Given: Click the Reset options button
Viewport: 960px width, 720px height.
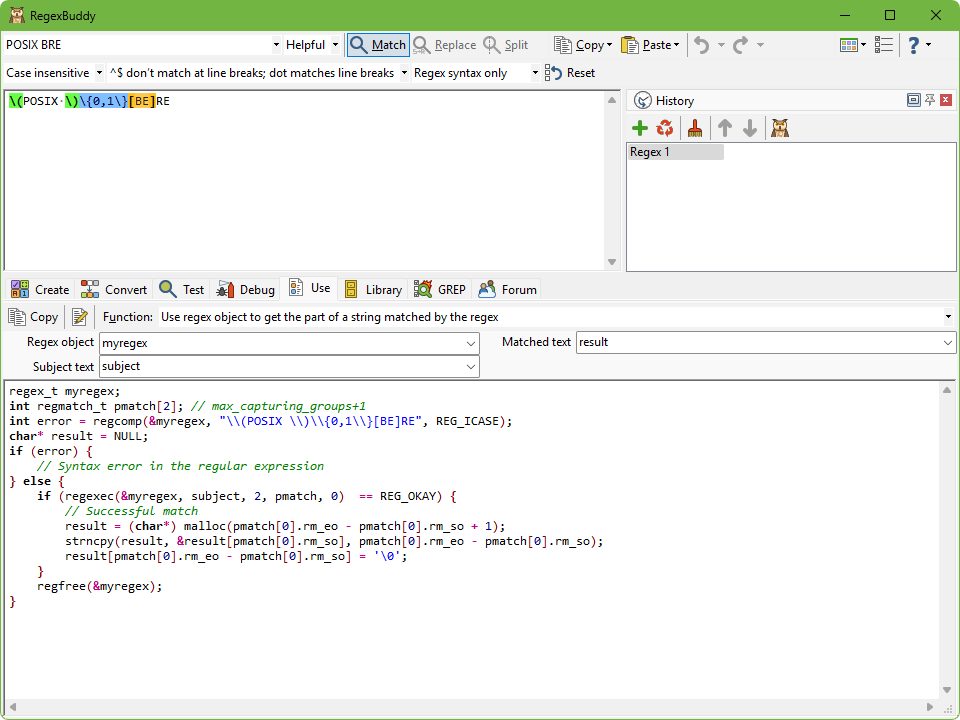Looking at the screenshot, I should (x=570, y=73).
